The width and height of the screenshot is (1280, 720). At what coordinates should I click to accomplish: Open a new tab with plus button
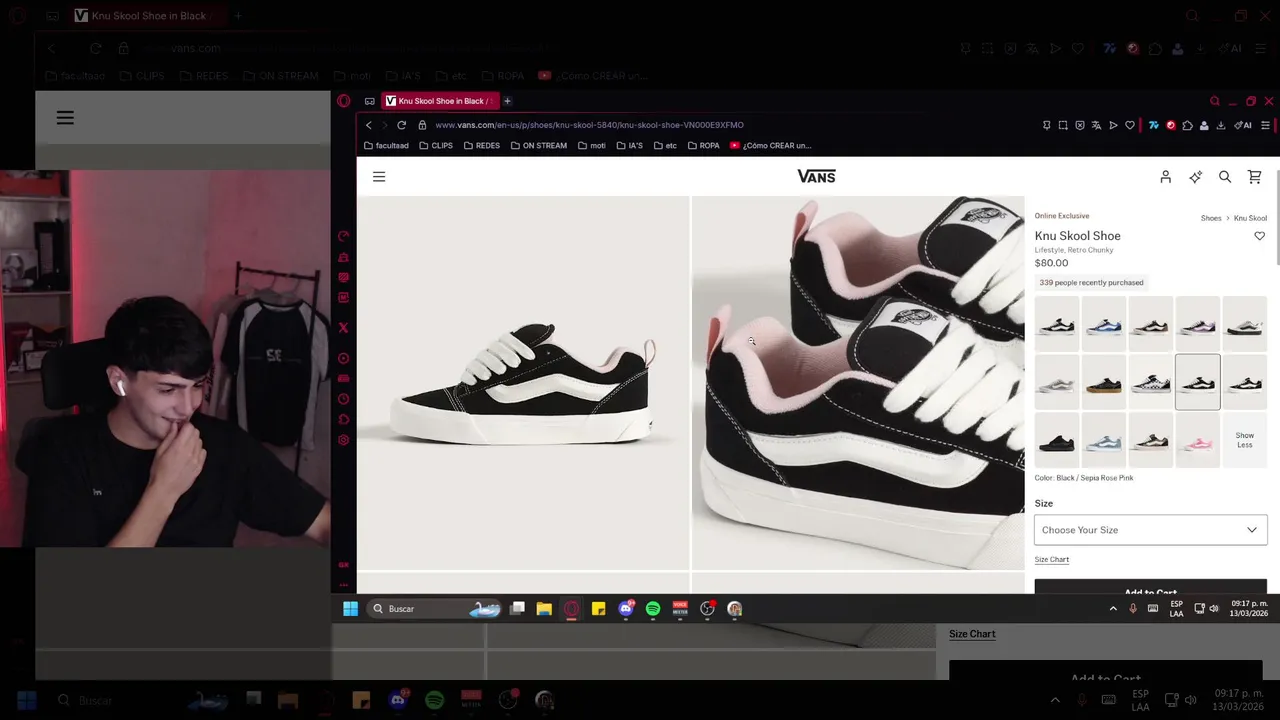click(507, 101)
